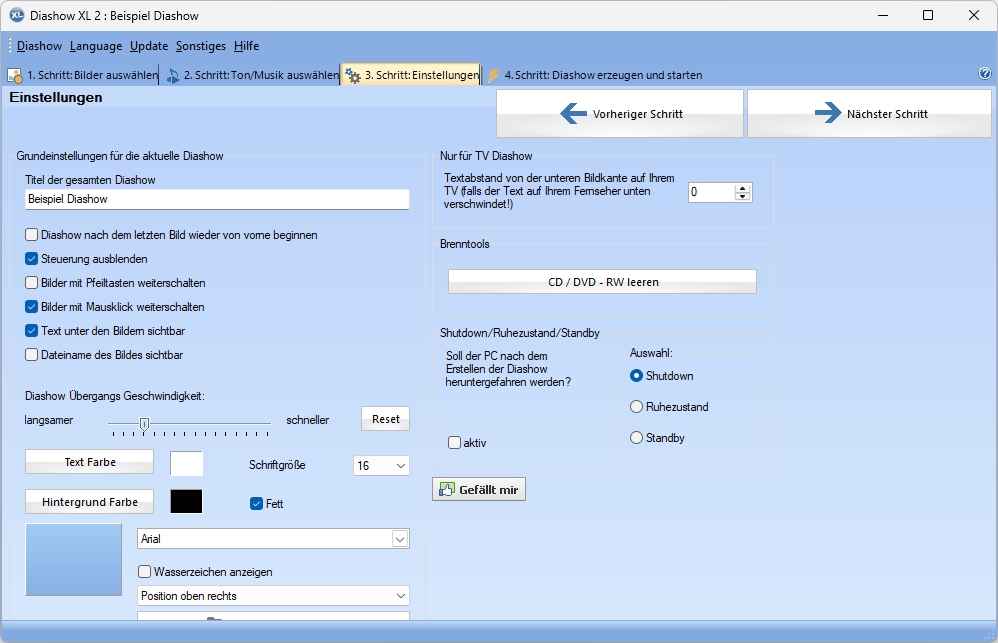
Task: Enable Wasserzeichen anzeigen
Action: pos(144,572)
